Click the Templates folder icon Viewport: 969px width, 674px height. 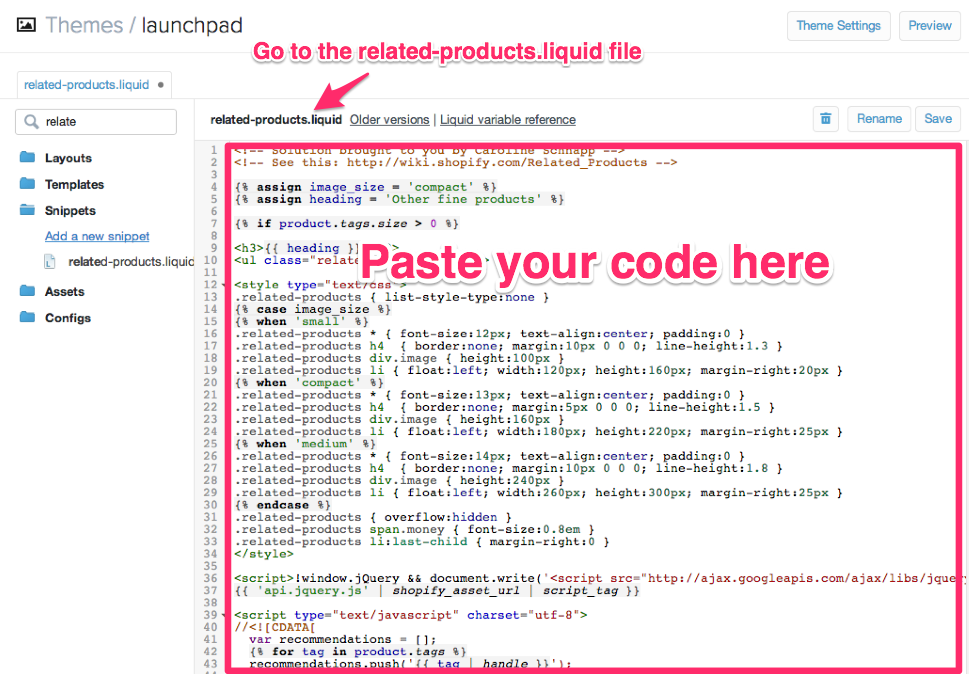pyautogui.click(x=27, y=183)
